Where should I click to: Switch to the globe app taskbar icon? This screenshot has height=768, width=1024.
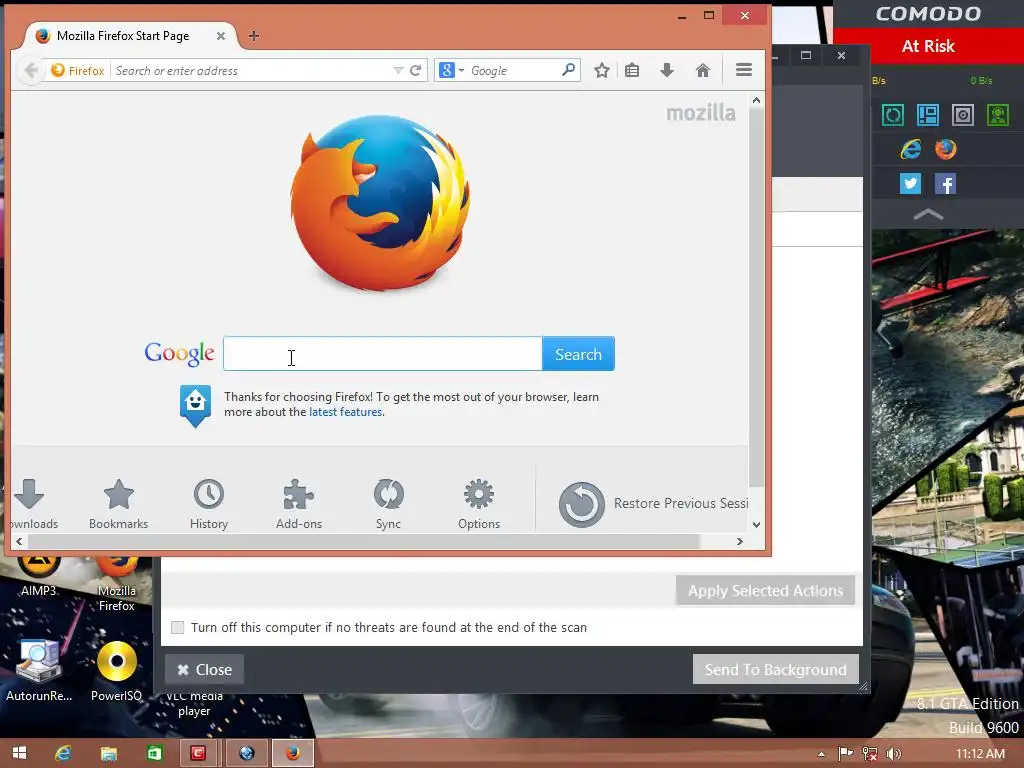click(x=246, y=753)
